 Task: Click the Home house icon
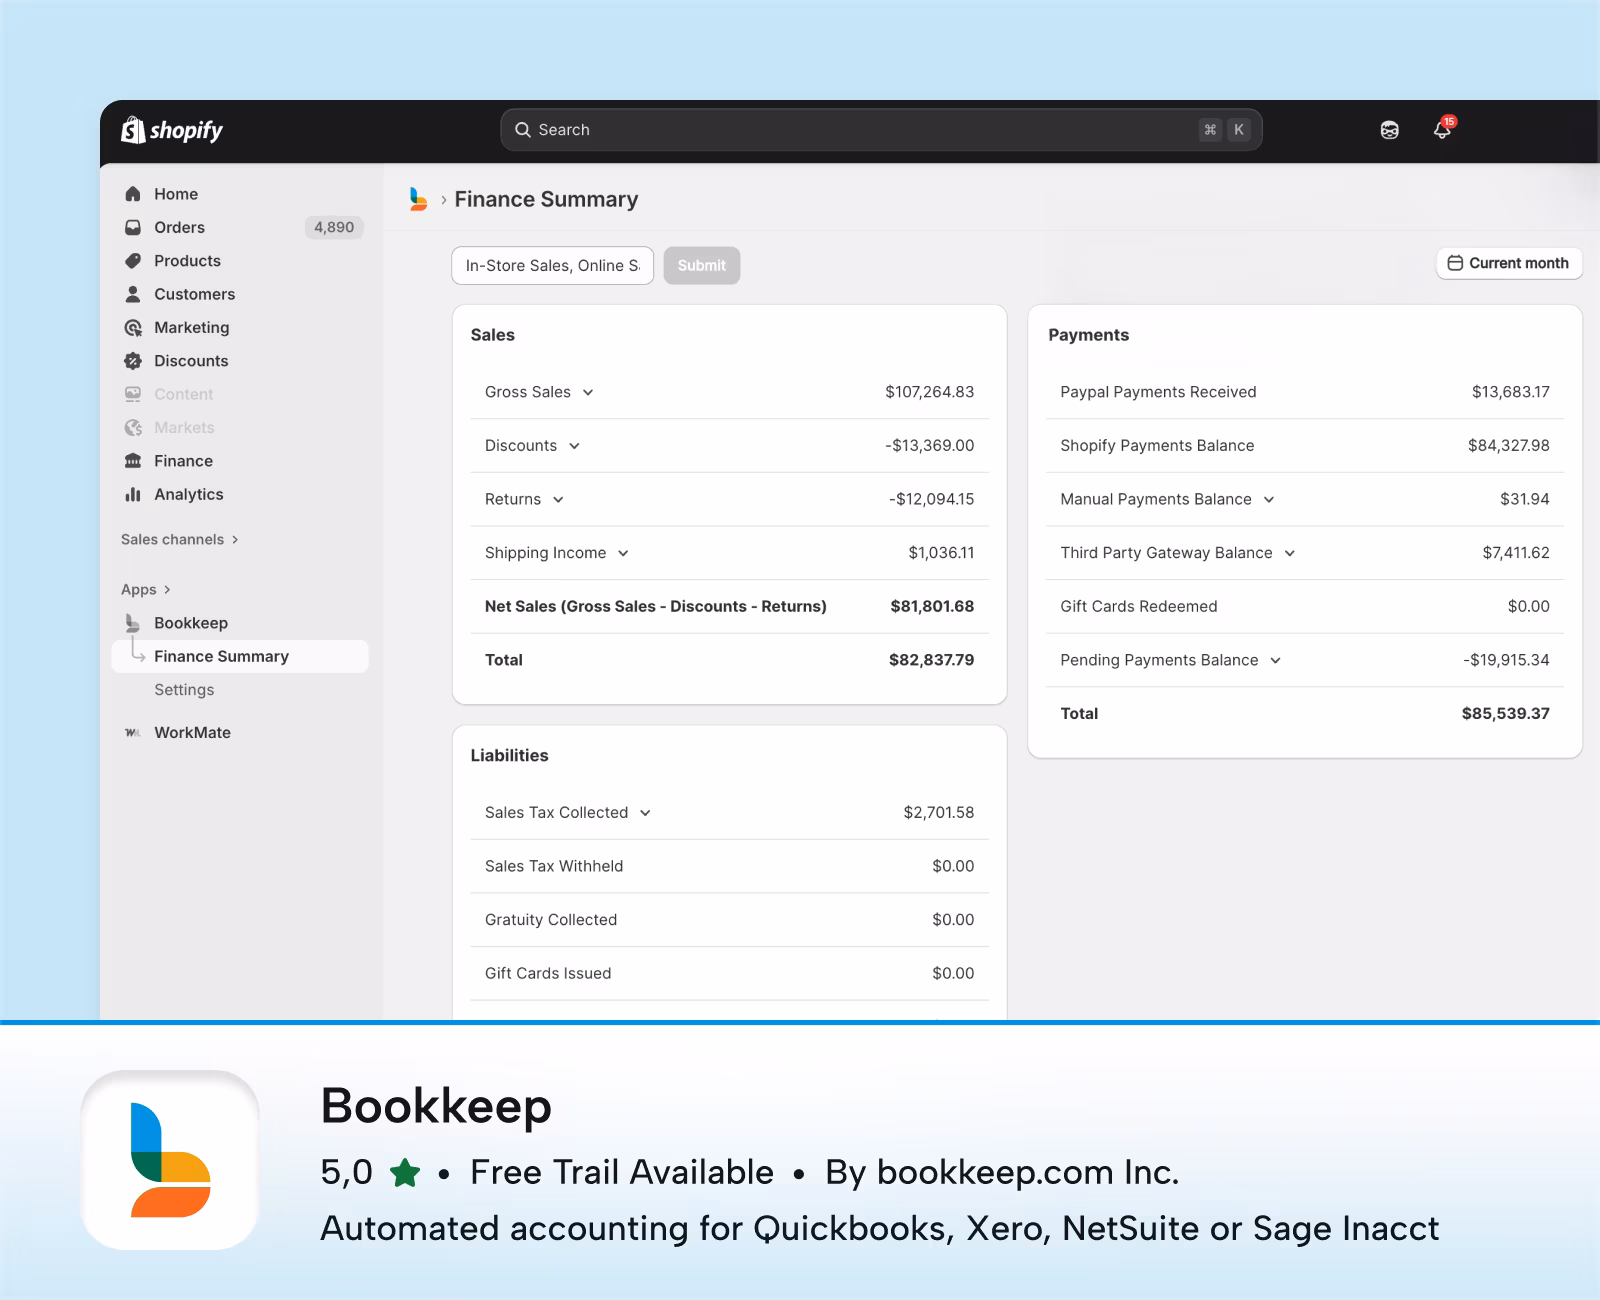(133, 194)
